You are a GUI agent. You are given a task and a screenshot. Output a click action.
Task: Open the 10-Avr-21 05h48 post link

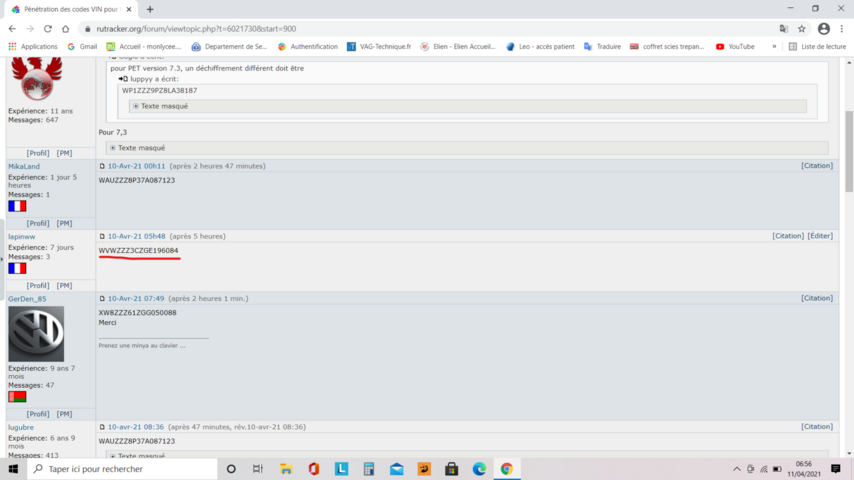click(x=136, y=236)
